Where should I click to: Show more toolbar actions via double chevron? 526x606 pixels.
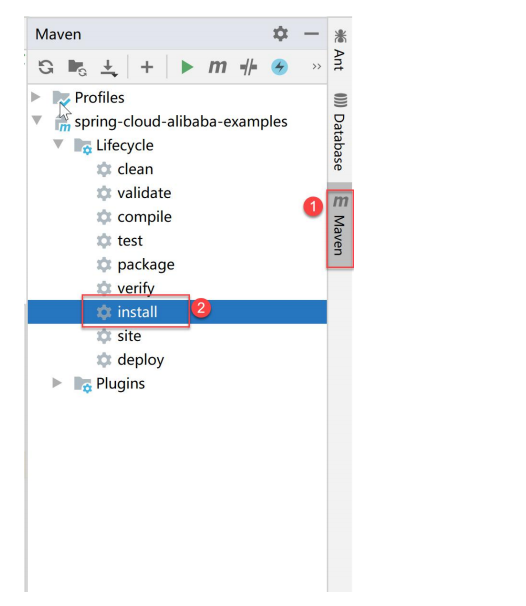click(x=317, y=66)
